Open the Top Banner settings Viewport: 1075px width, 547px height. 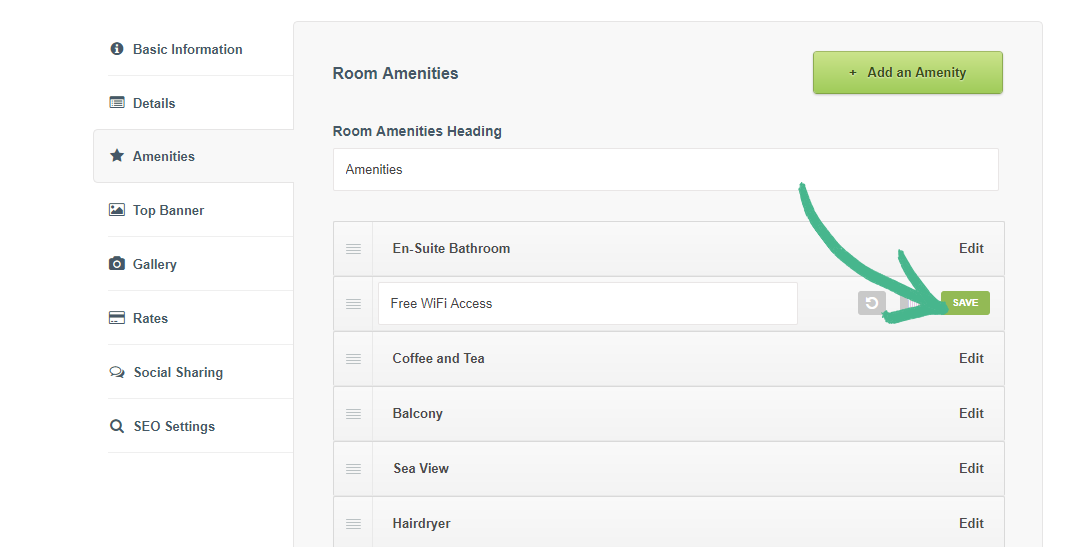168,210
